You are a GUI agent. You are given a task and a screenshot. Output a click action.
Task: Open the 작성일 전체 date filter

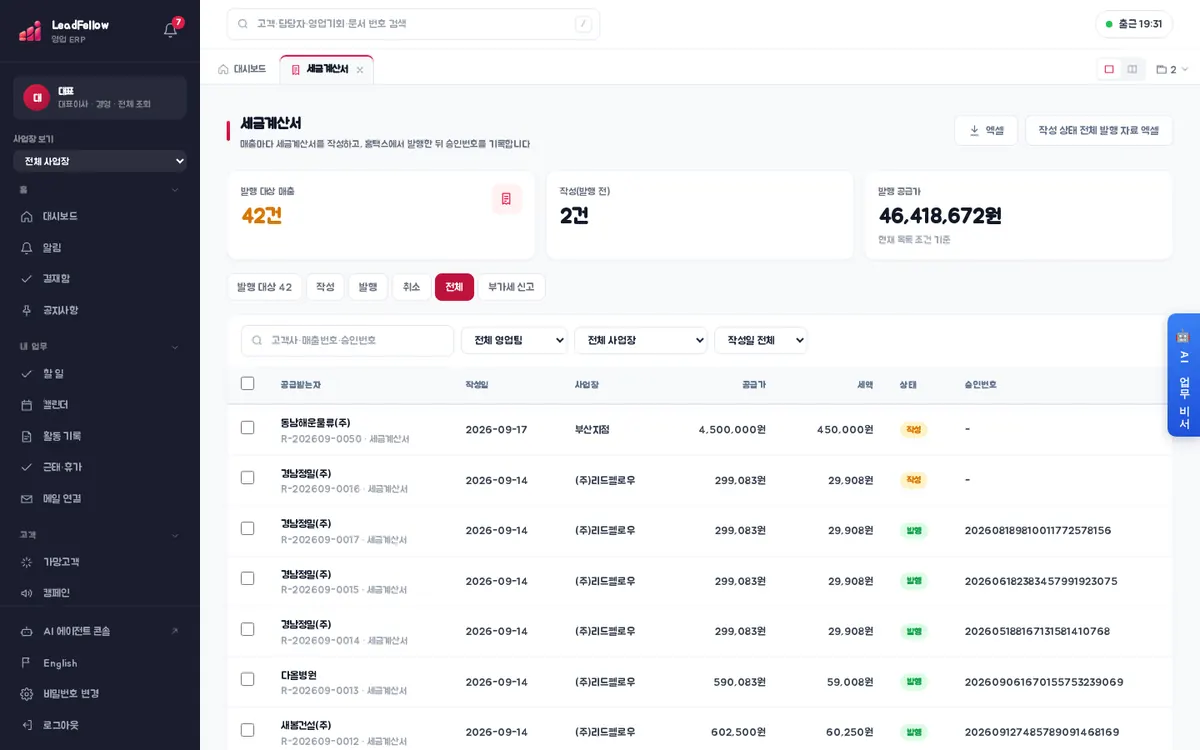tap(760, 340)
